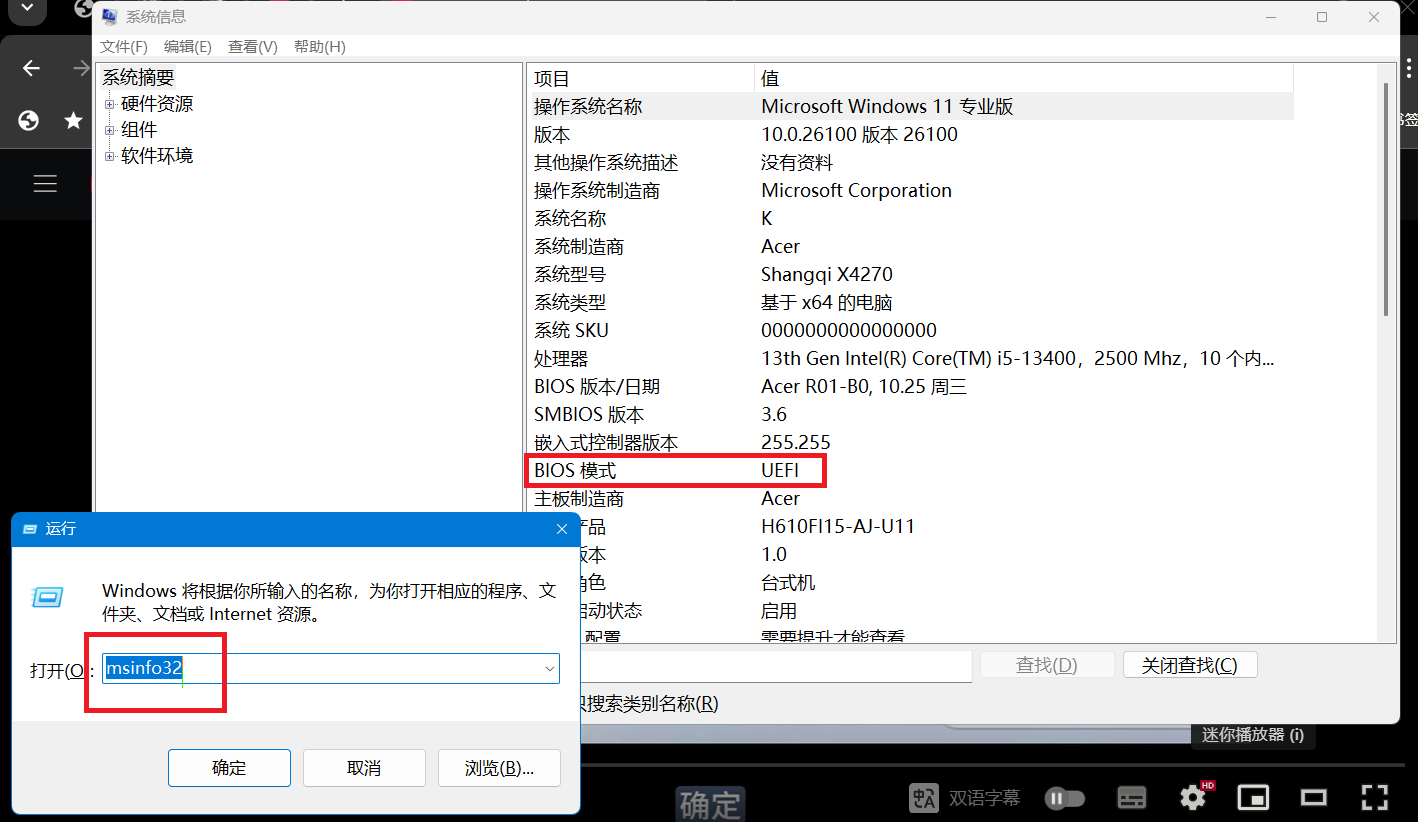This screenshot has height=822, width=1418.
Task: Select the 处理器 row
Action: 911,358
